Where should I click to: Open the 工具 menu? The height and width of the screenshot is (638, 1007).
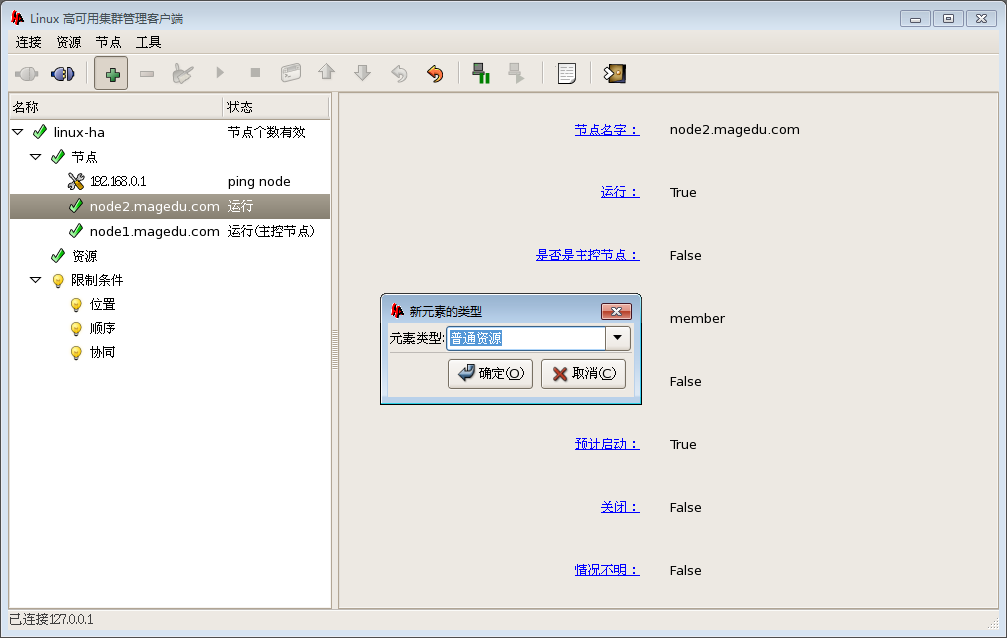click(x=149, y=42)
